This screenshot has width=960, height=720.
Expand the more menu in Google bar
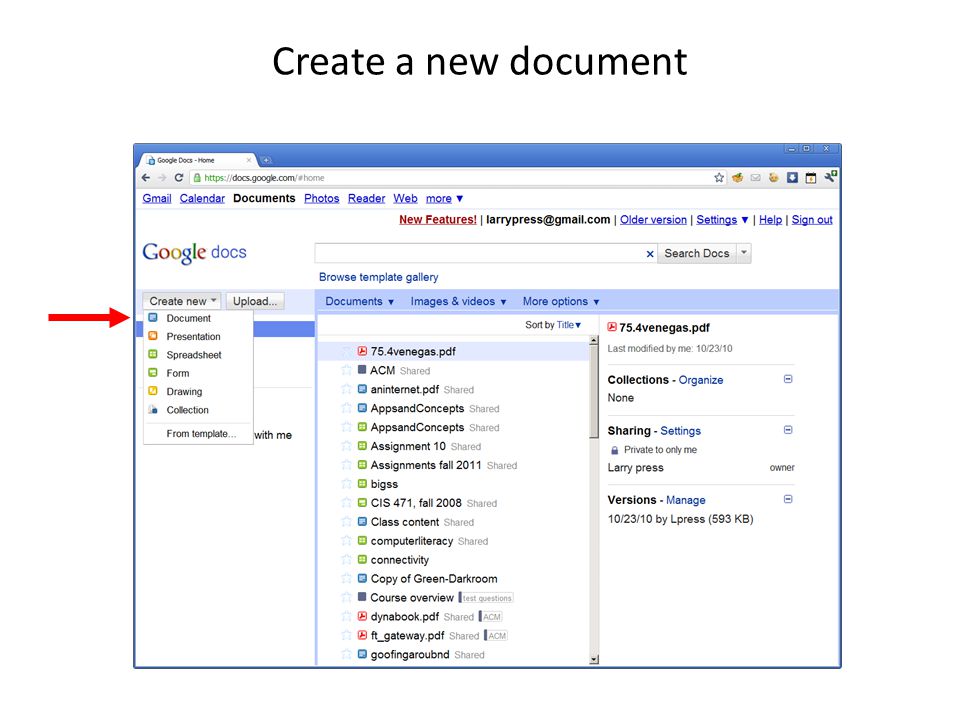pos(444,198)
